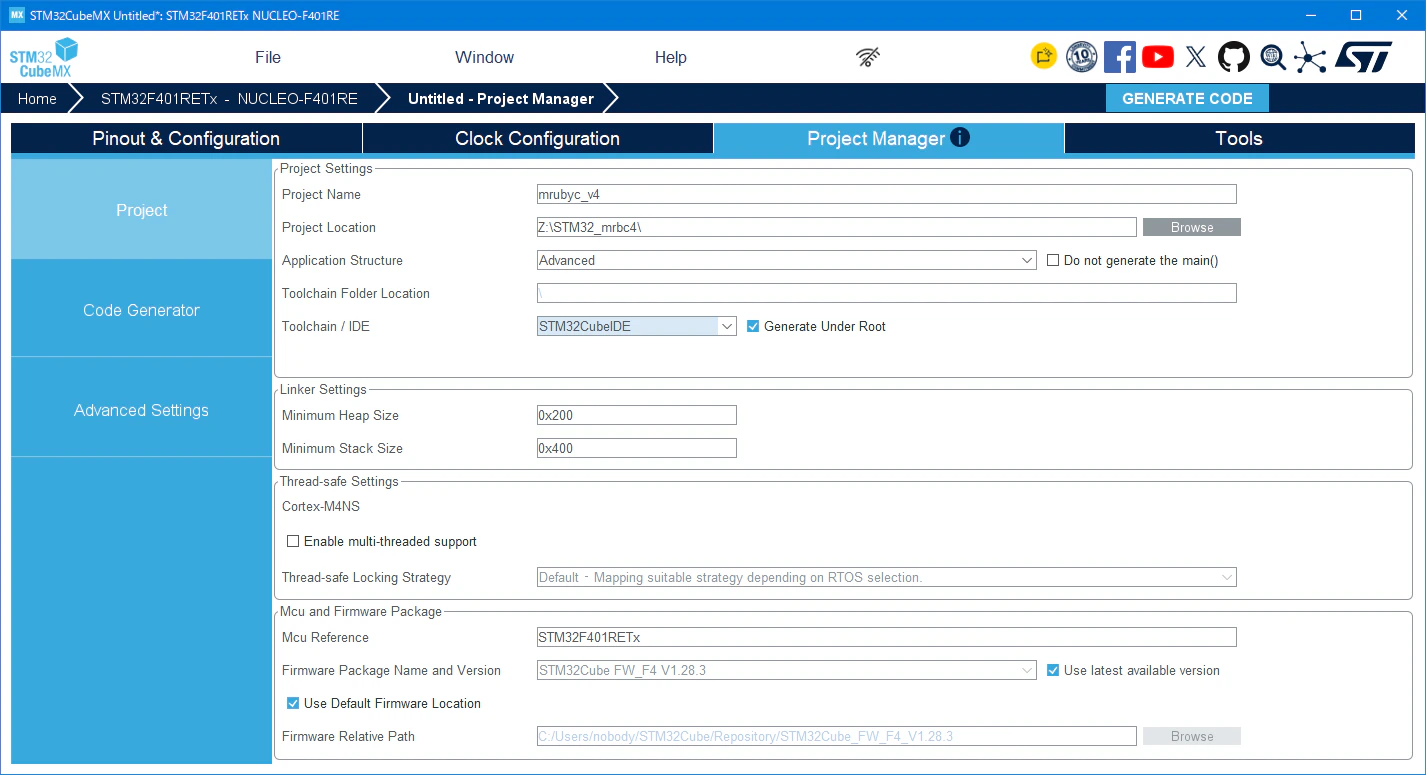Uncheck Use latest available version
Viewport: 1426px width, 775px height.
click(x=1053, y=670)
